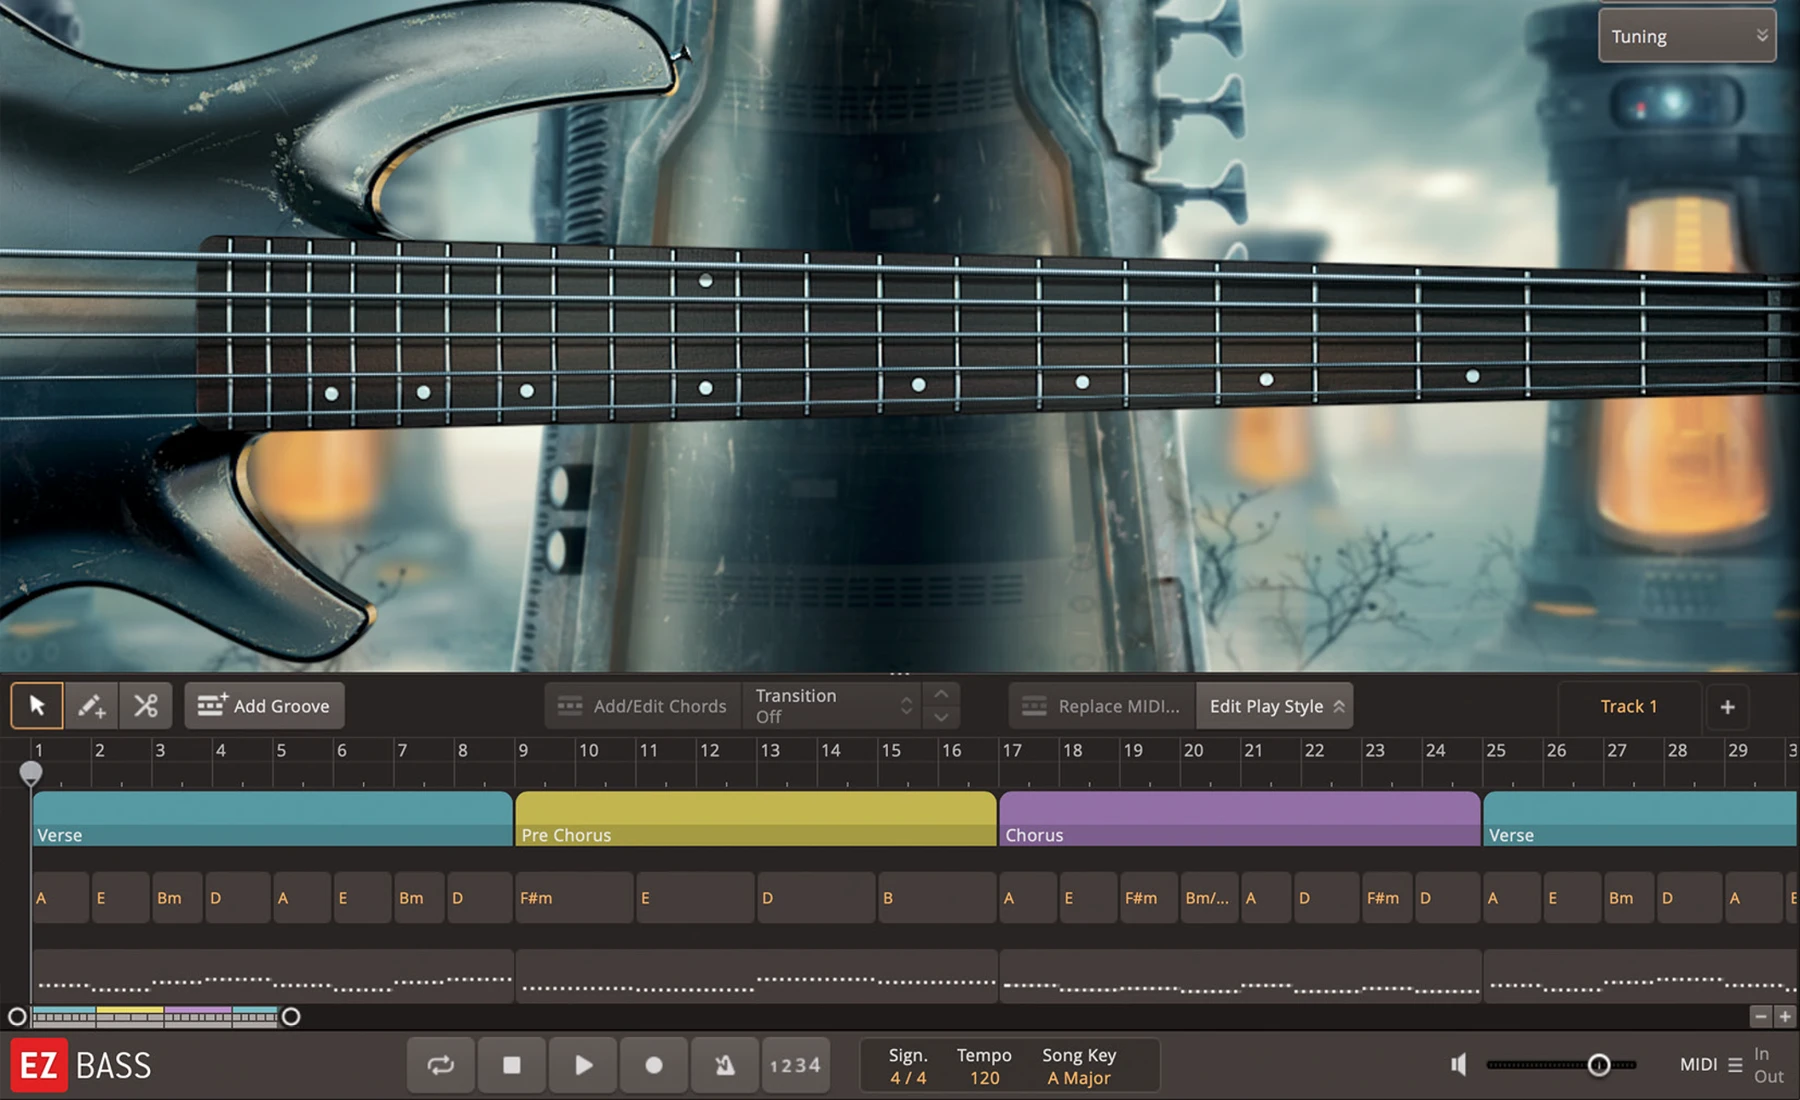The width and height of the screenshot is (1800, 1100).
Task: Click the left handle of overview scrollbar
Action: [17, 1017]
